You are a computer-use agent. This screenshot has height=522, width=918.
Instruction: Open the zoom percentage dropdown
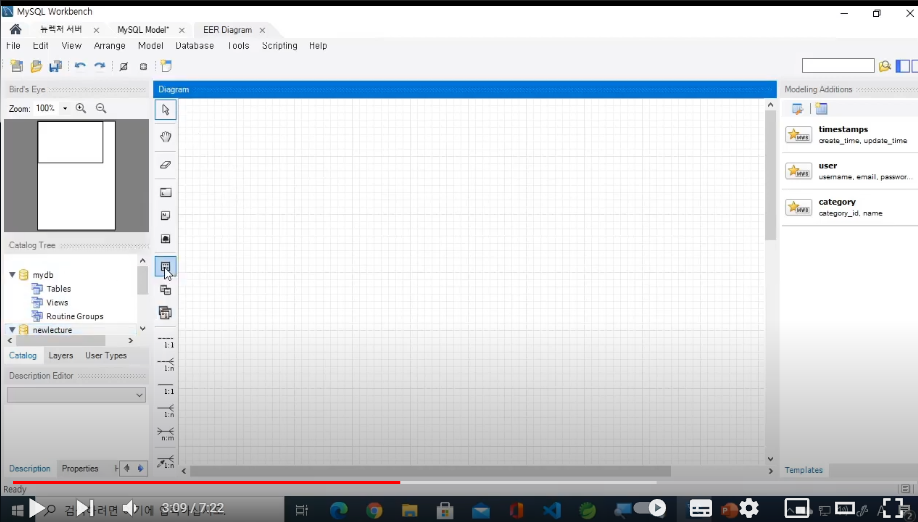[x=65, y=108]
